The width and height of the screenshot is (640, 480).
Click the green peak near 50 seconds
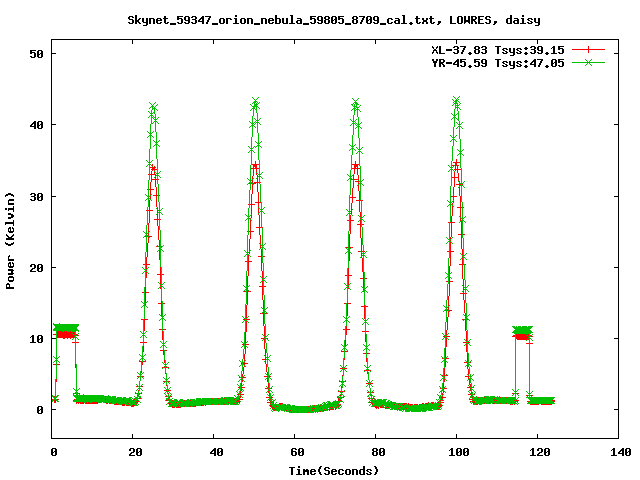coord(256,101)
